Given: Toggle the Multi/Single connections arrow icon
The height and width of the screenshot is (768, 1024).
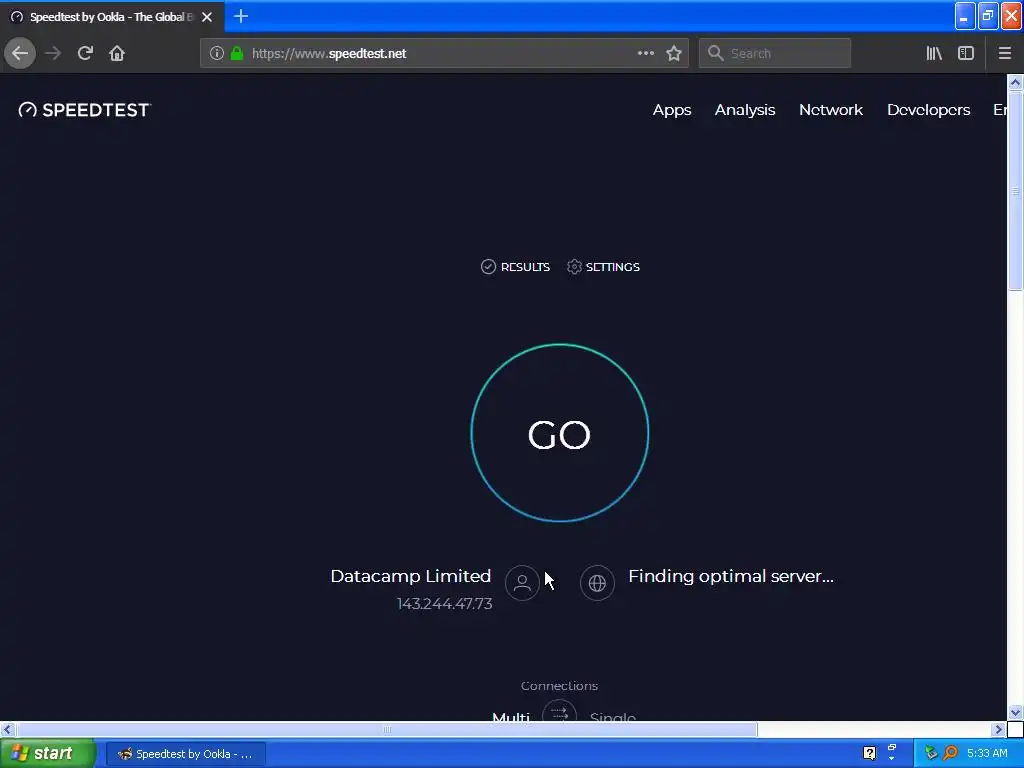Looking at the screenshot, I should [560, 711].
